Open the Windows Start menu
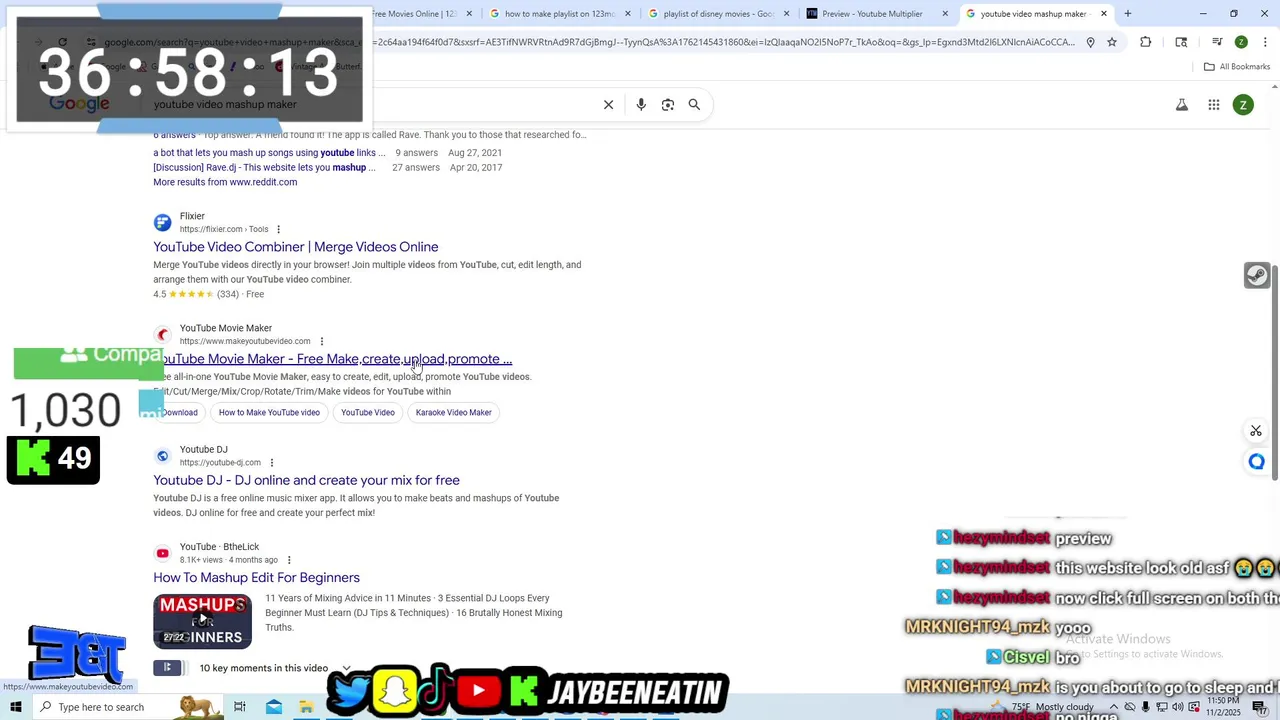This screenshot has height=720, width=1280. pos(15,707)
